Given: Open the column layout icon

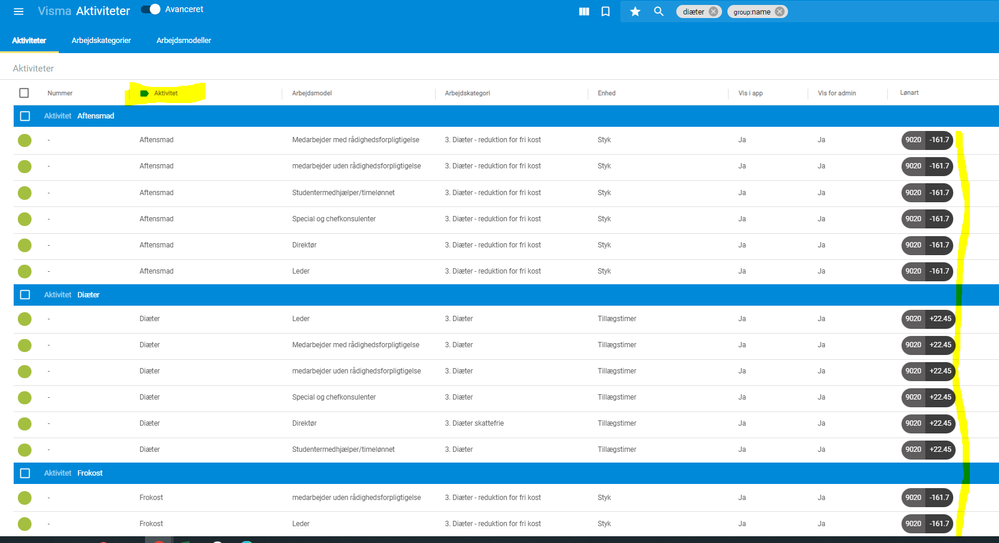Looking at the screenshot, I should [x=584, y=11].
